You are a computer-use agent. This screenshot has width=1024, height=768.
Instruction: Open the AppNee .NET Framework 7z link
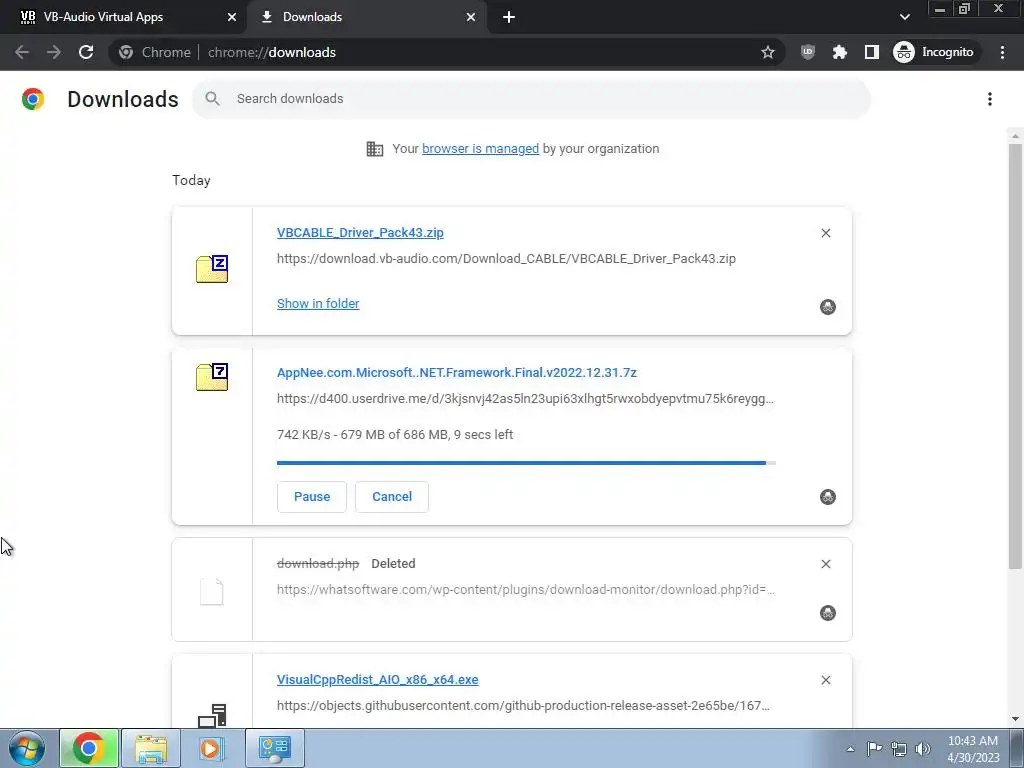coord(457,373)
